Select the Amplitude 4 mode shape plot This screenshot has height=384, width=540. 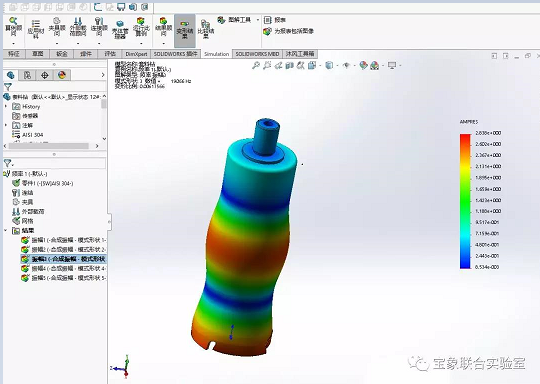64,268
